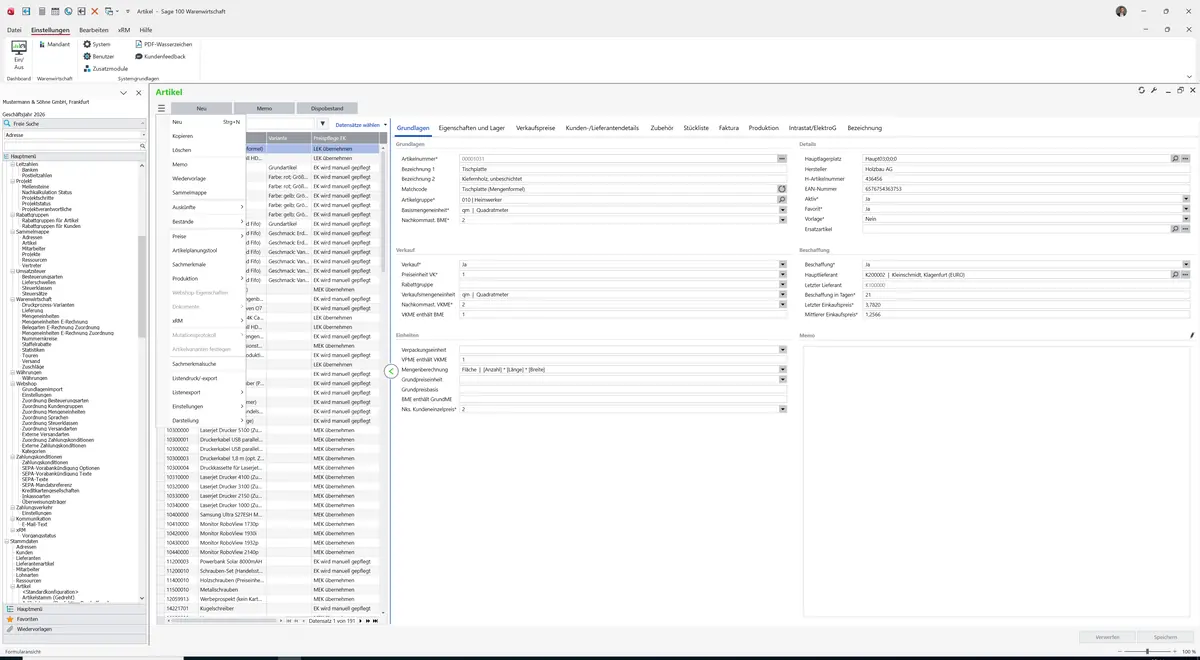Open Kundenfeedback in the ribbon

160,56
